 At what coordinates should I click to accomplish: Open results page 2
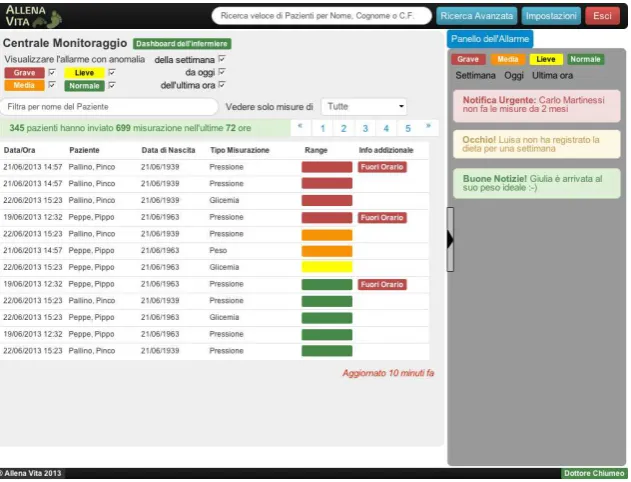click(344, 128)
